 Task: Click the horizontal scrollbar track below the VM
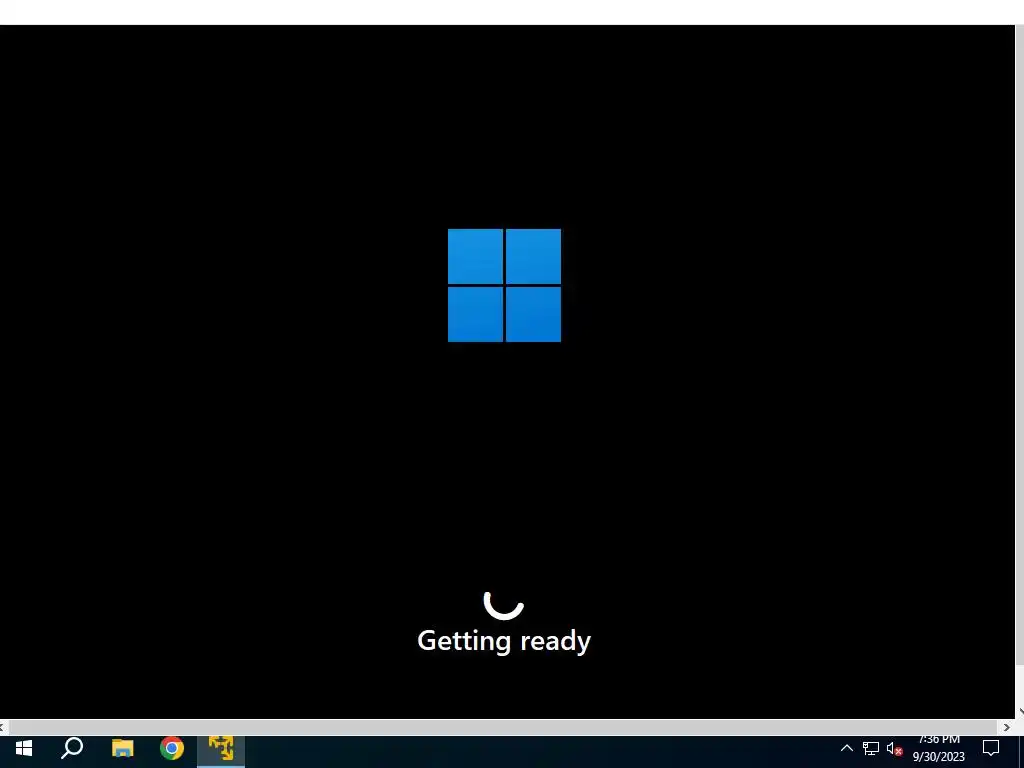click(x=503, y=727)
